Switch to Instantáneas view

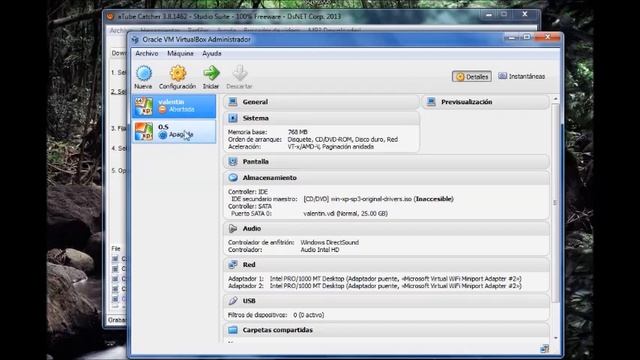521,76
